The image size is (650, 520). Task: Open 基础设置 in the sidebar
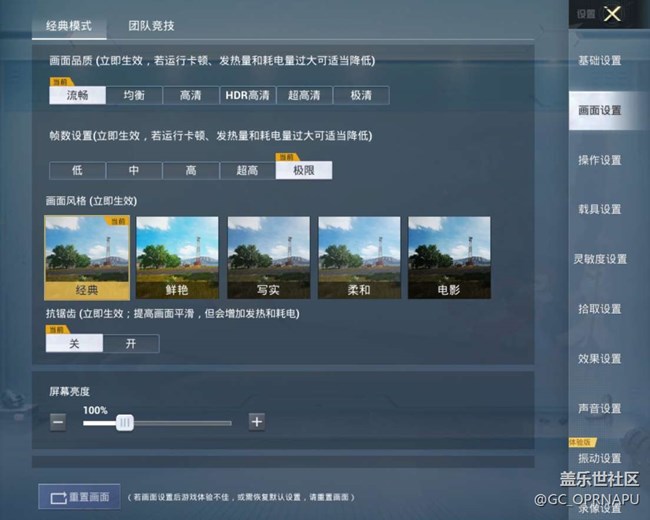(x=600, y=61)
